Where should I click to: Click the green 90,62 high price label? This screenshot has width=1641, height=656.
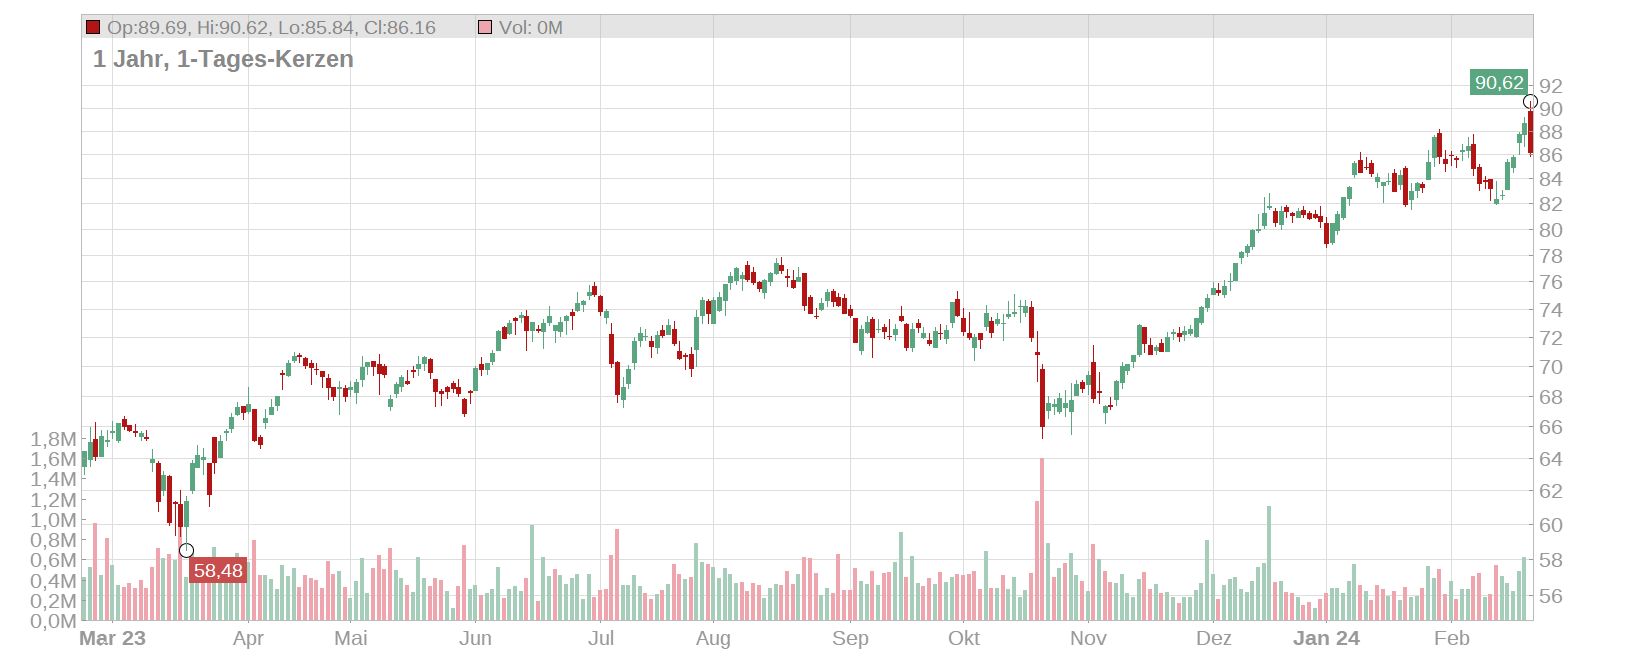[x=1498, y=83]
